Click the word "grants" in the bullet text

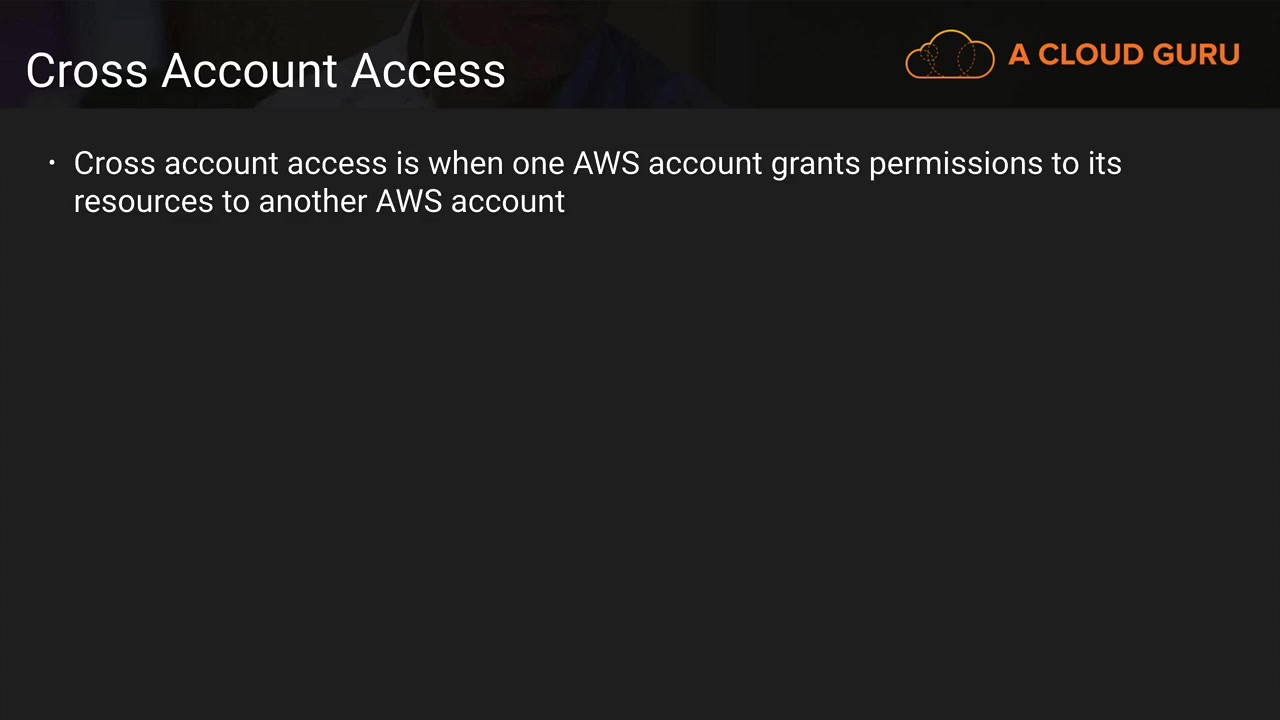point(815,163)
